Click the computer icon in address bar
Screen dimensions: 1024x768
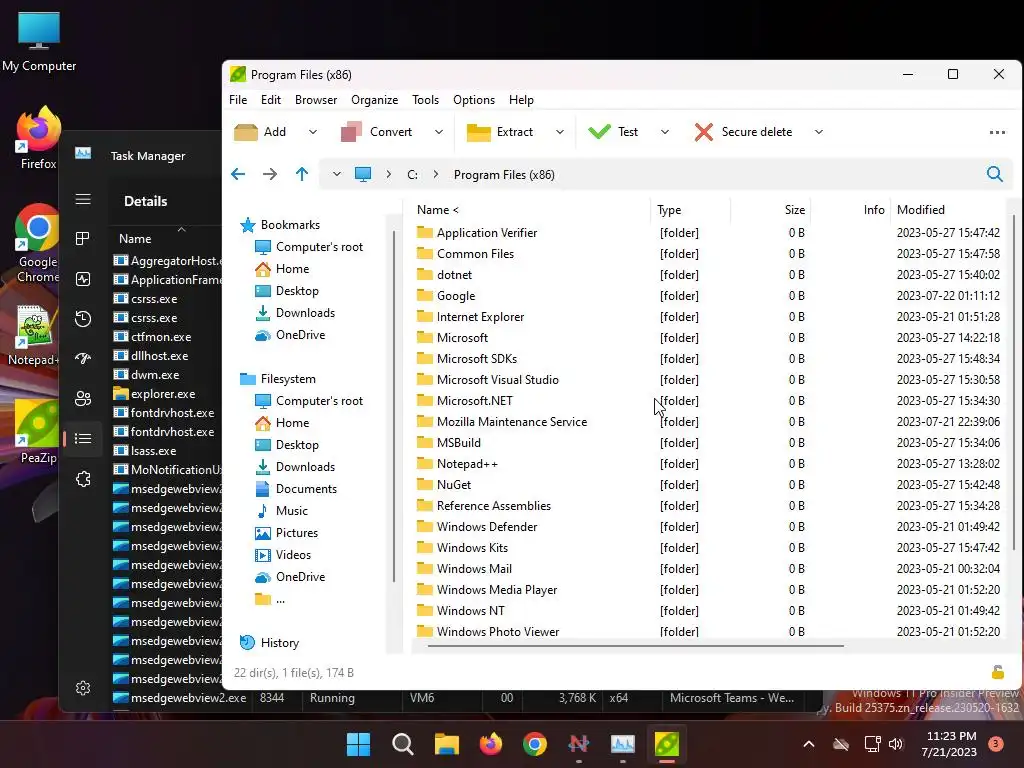363,174
